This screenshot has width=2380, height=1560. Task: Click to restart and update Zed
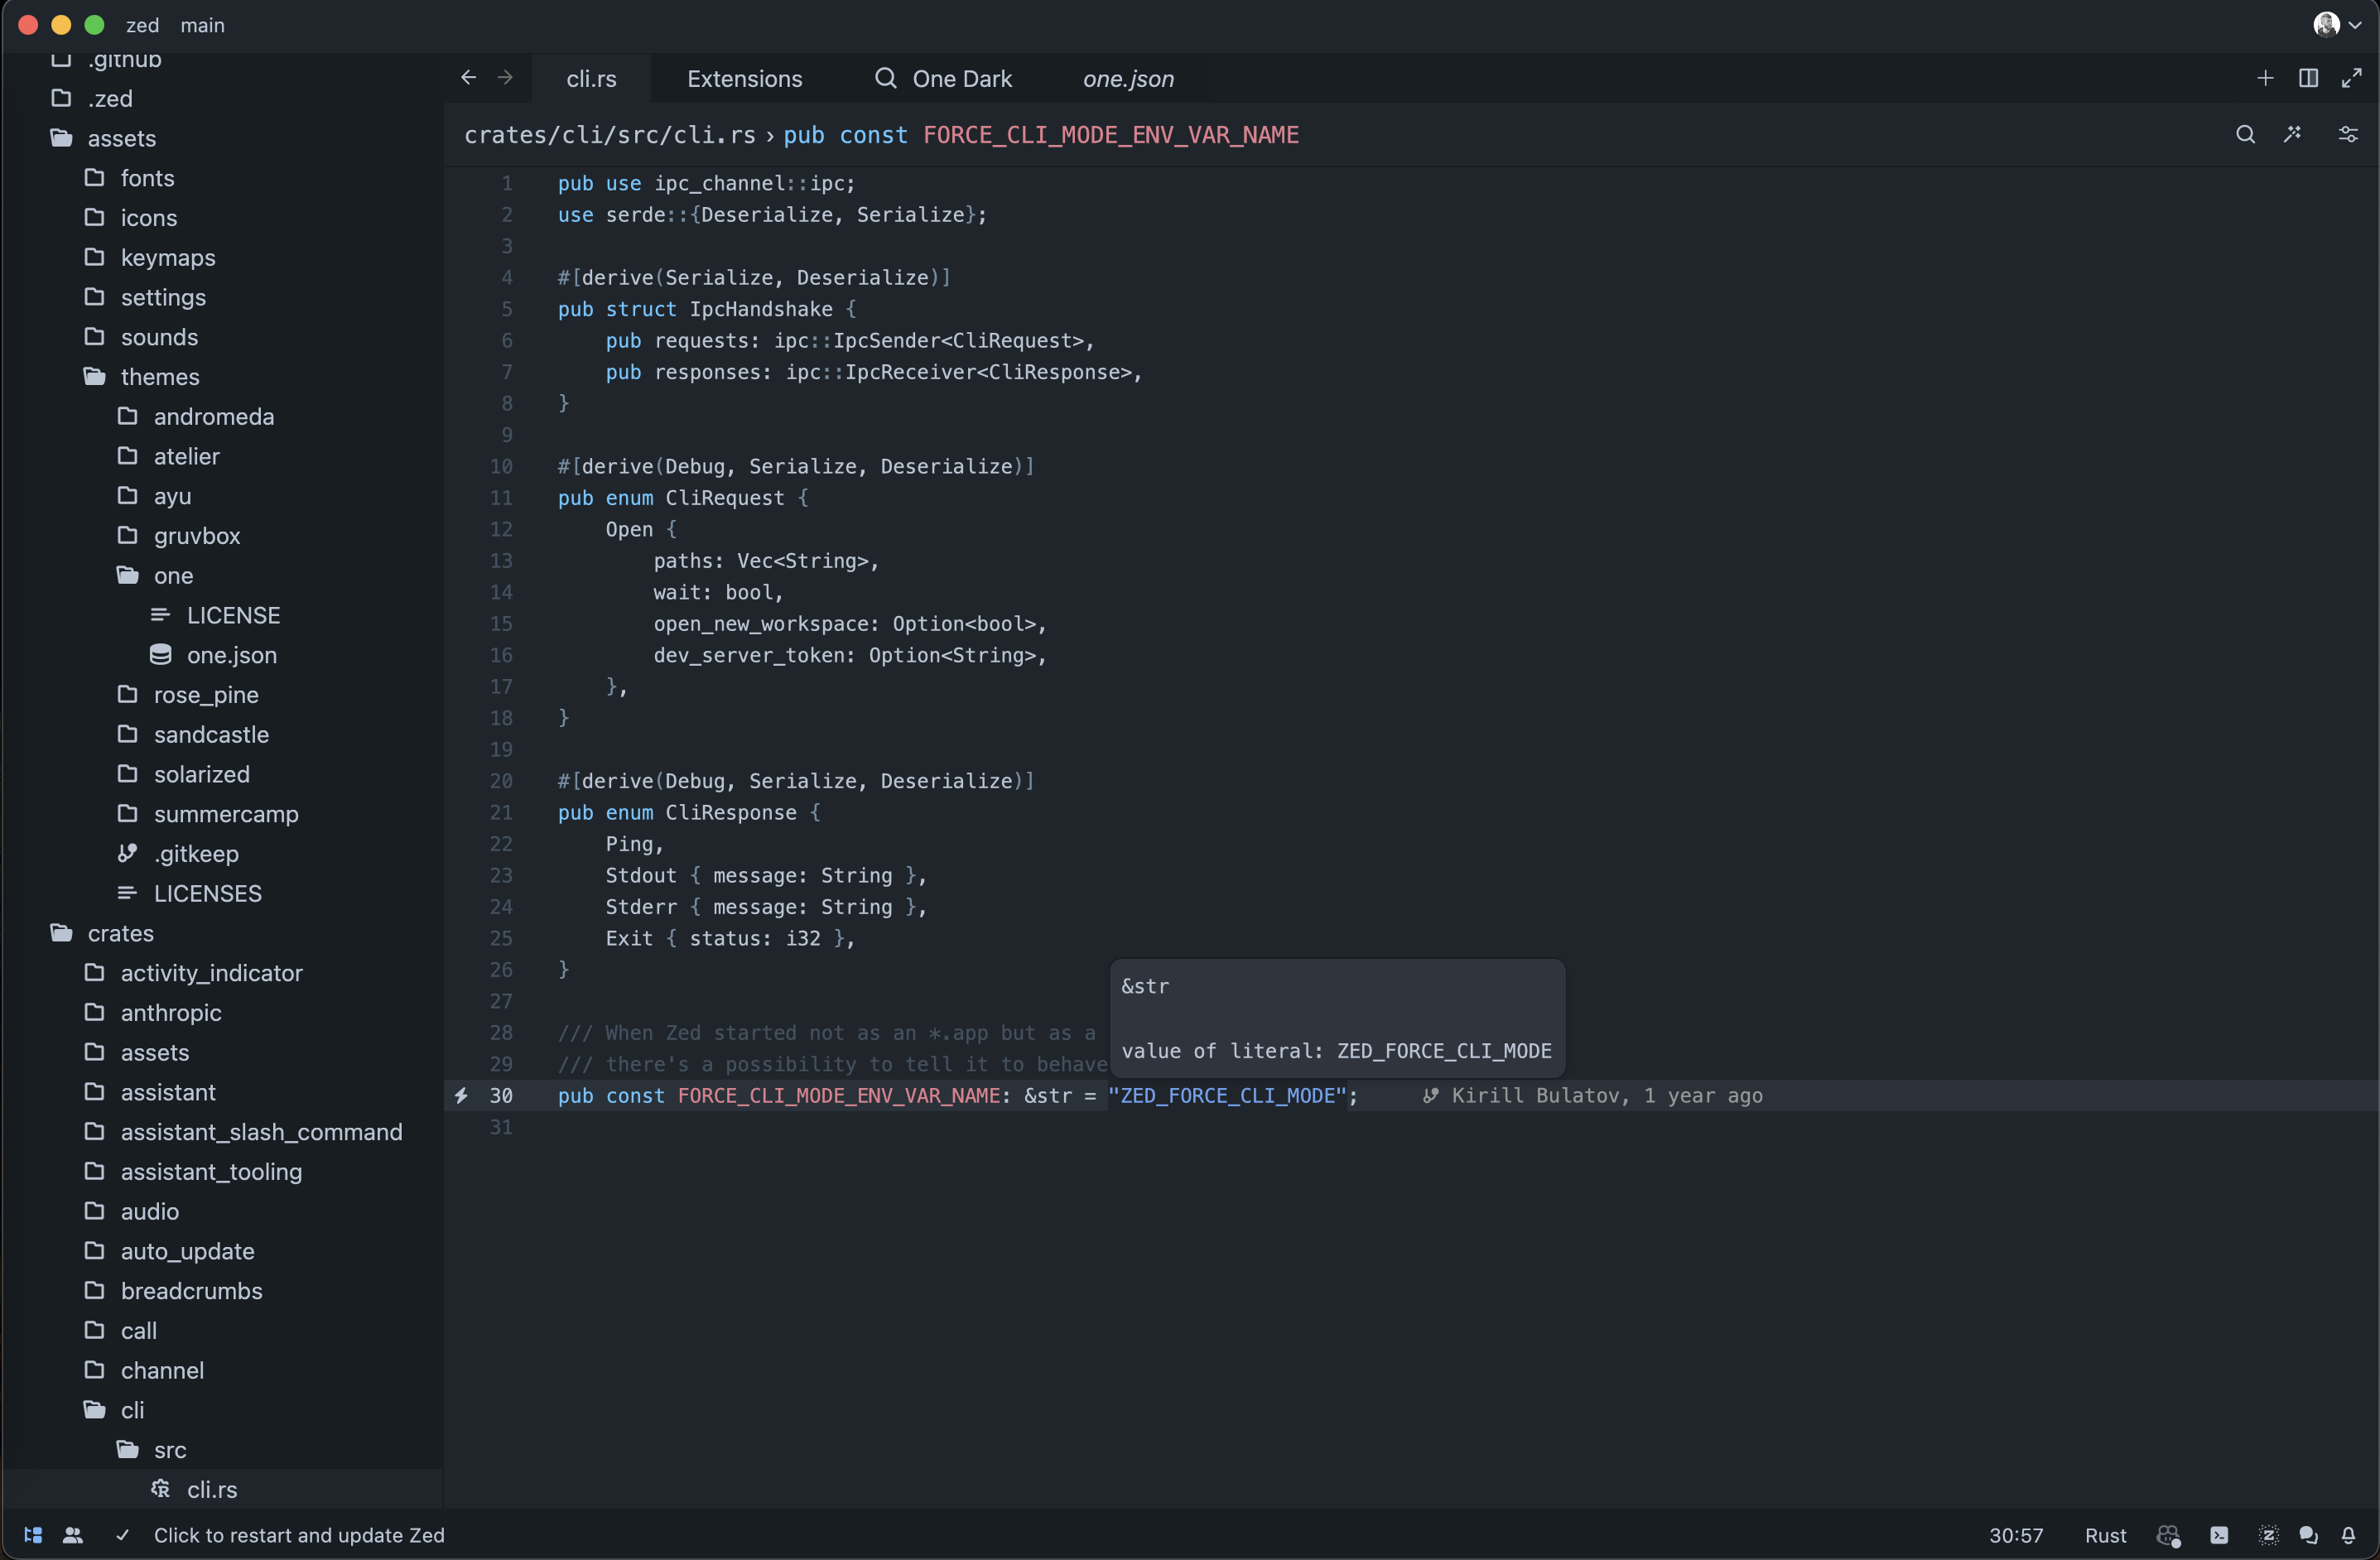click(x=299, y=1535)
